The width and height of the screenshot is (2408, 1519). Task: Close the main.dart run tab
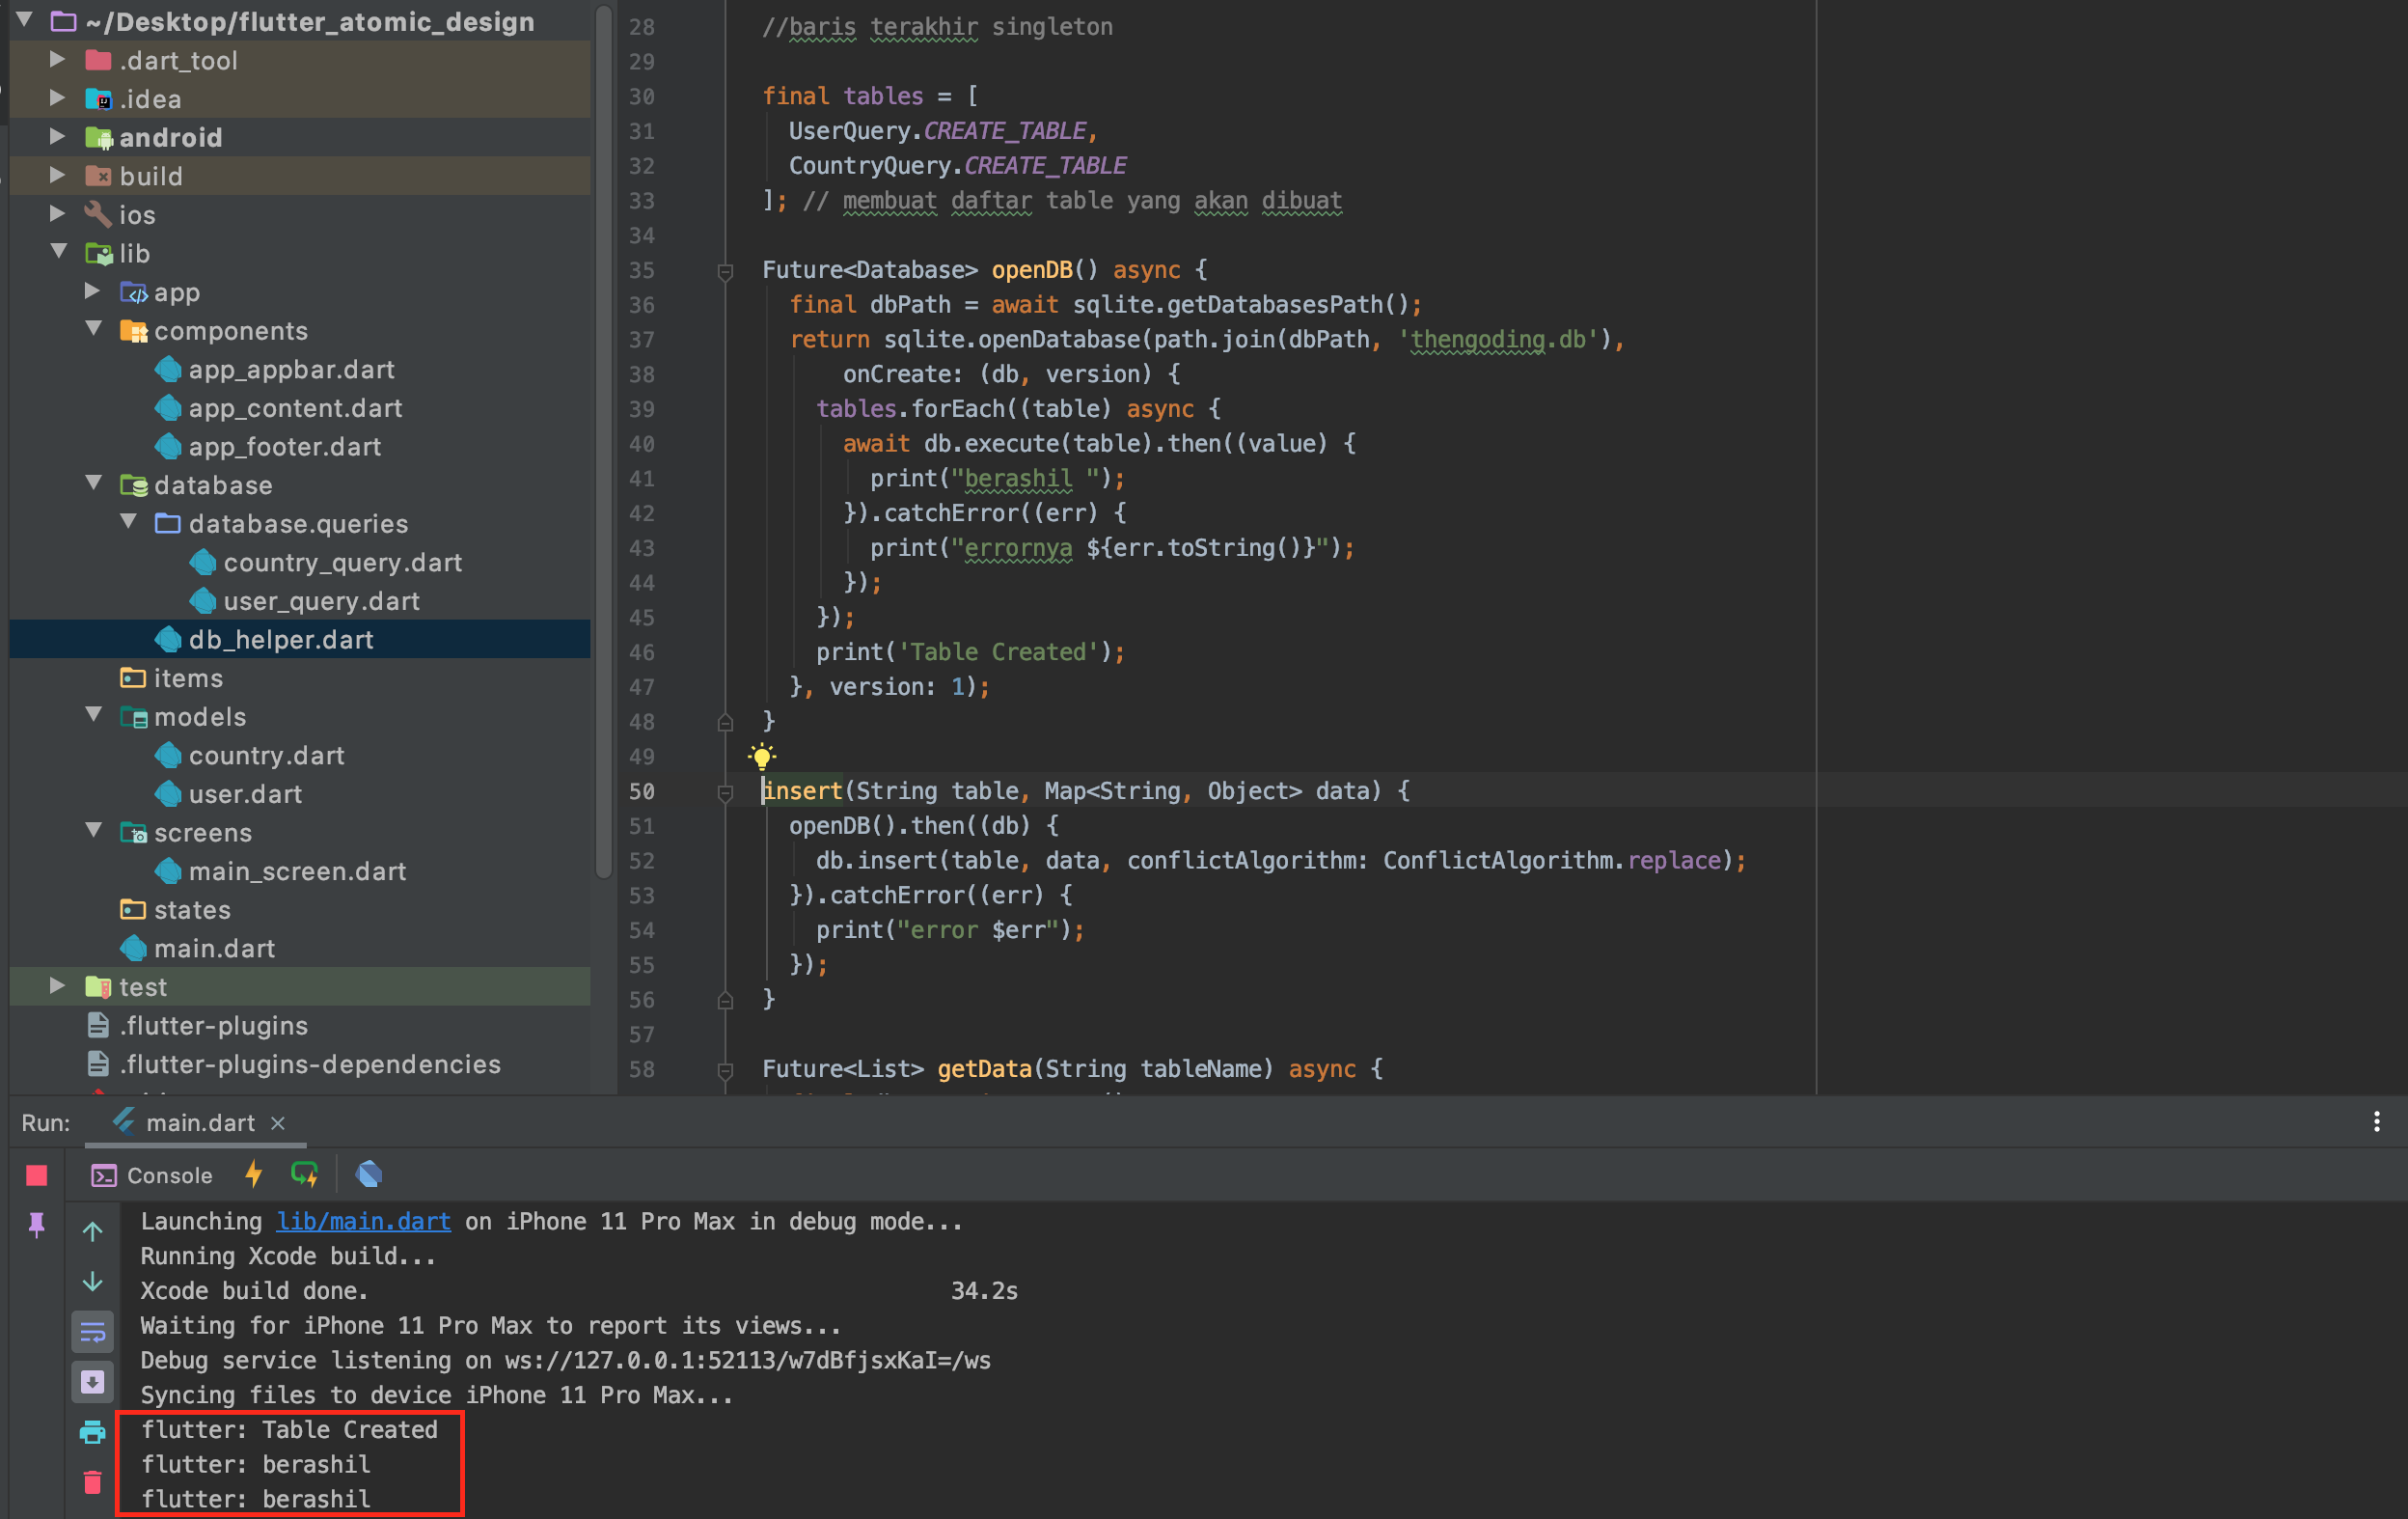(278, 1123)
